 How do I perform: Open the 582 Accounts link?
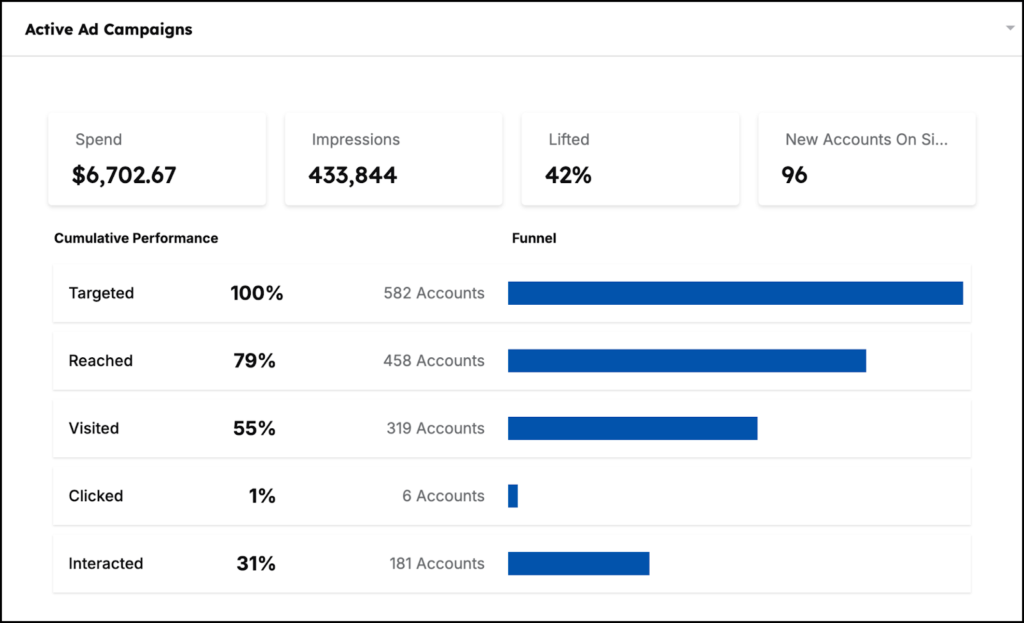point(434,293)
